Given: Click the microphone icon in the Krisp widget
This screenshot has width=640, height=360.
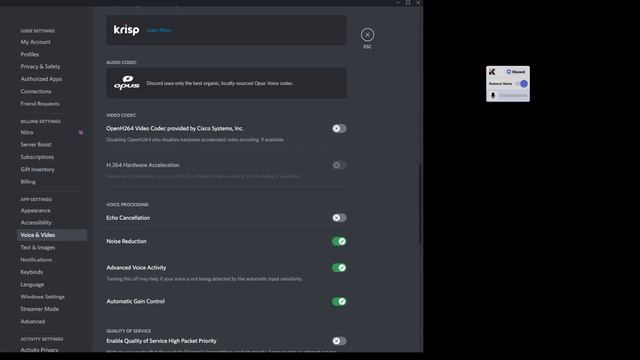Looking at the screenshot, I should click(x=493, y=95).
